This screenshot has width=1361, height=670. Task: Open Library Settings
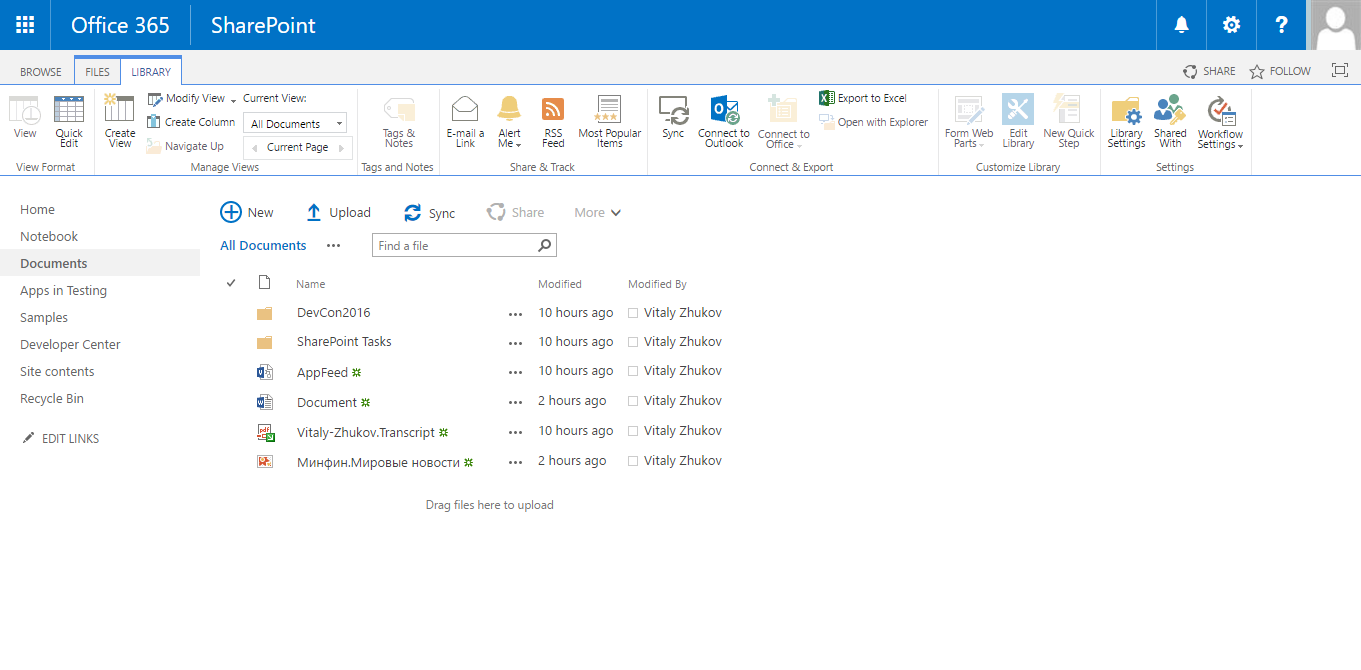[1126, 122]
